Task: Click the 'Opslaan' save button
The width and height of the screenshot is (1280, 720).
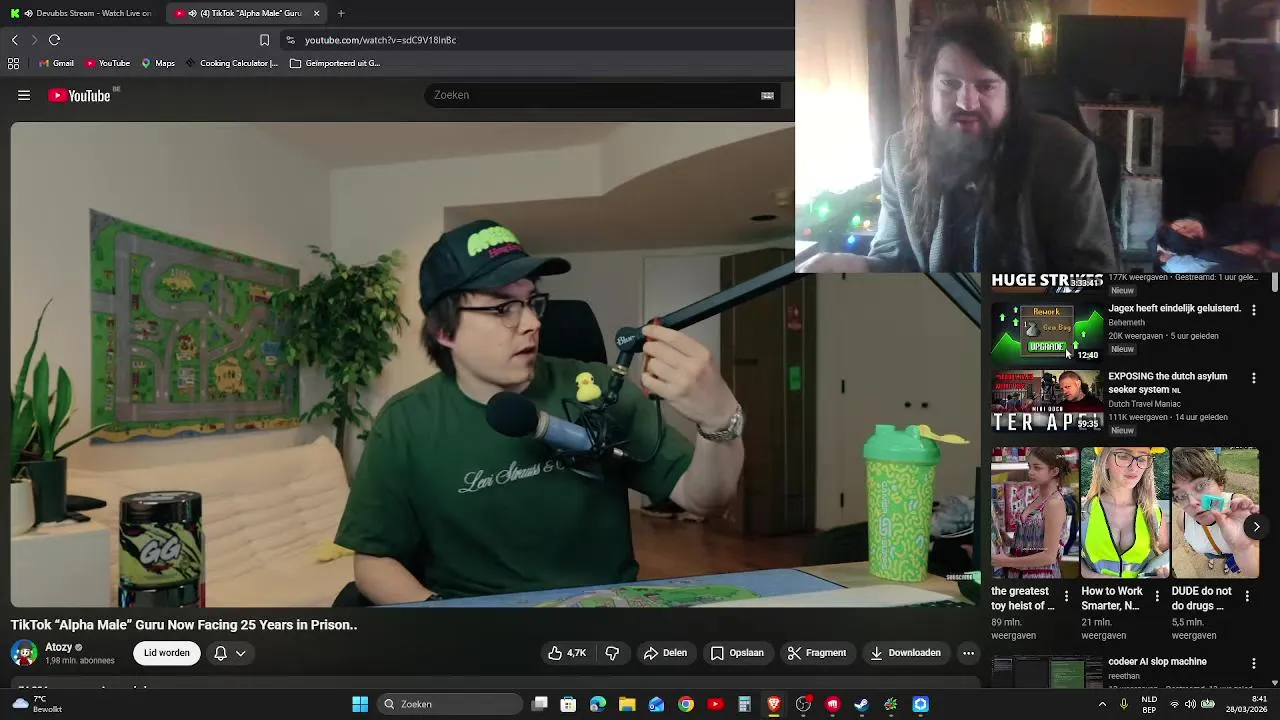Action: (737, 653)
